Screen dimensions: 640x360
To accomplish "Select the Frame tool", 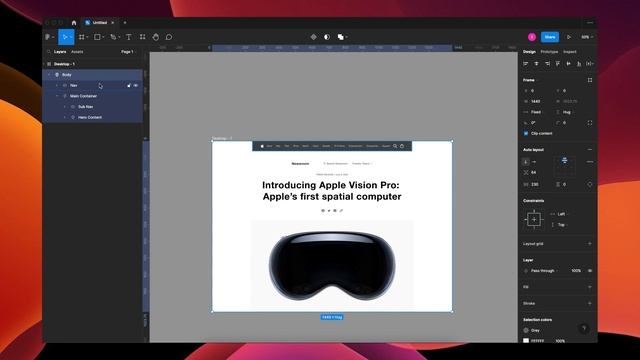I will click(82, 37).
